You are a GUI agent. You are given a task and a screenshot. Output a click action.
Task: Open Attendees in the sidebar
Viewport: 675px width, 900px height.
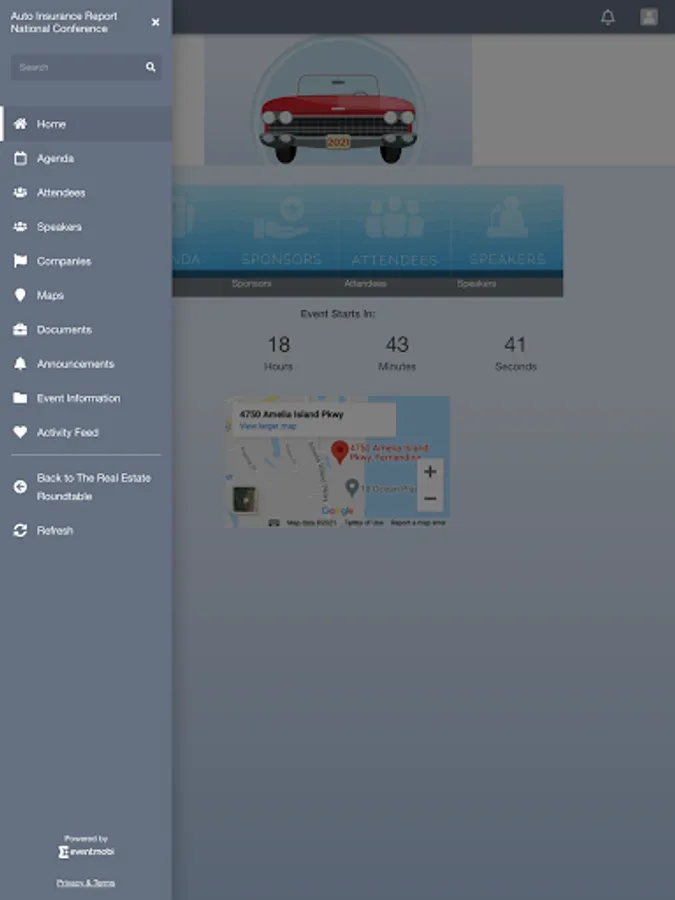pyautogui.click(x=86, y=192)
